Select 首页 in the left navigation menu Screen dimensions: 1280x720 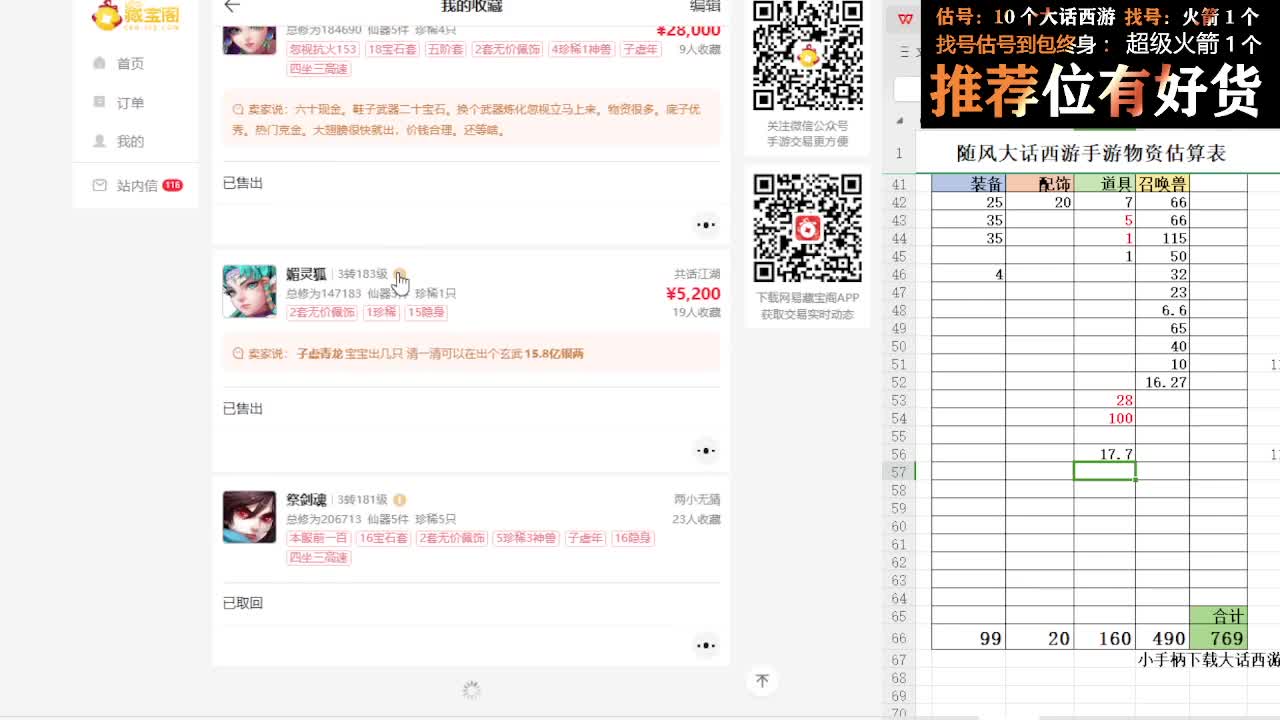[x=131, y=62]
